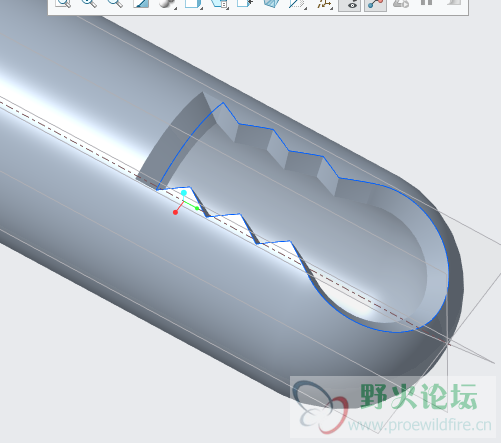Select the Zoom In tool
Viewport: 501px width, 443px height.
pos(89,3)
